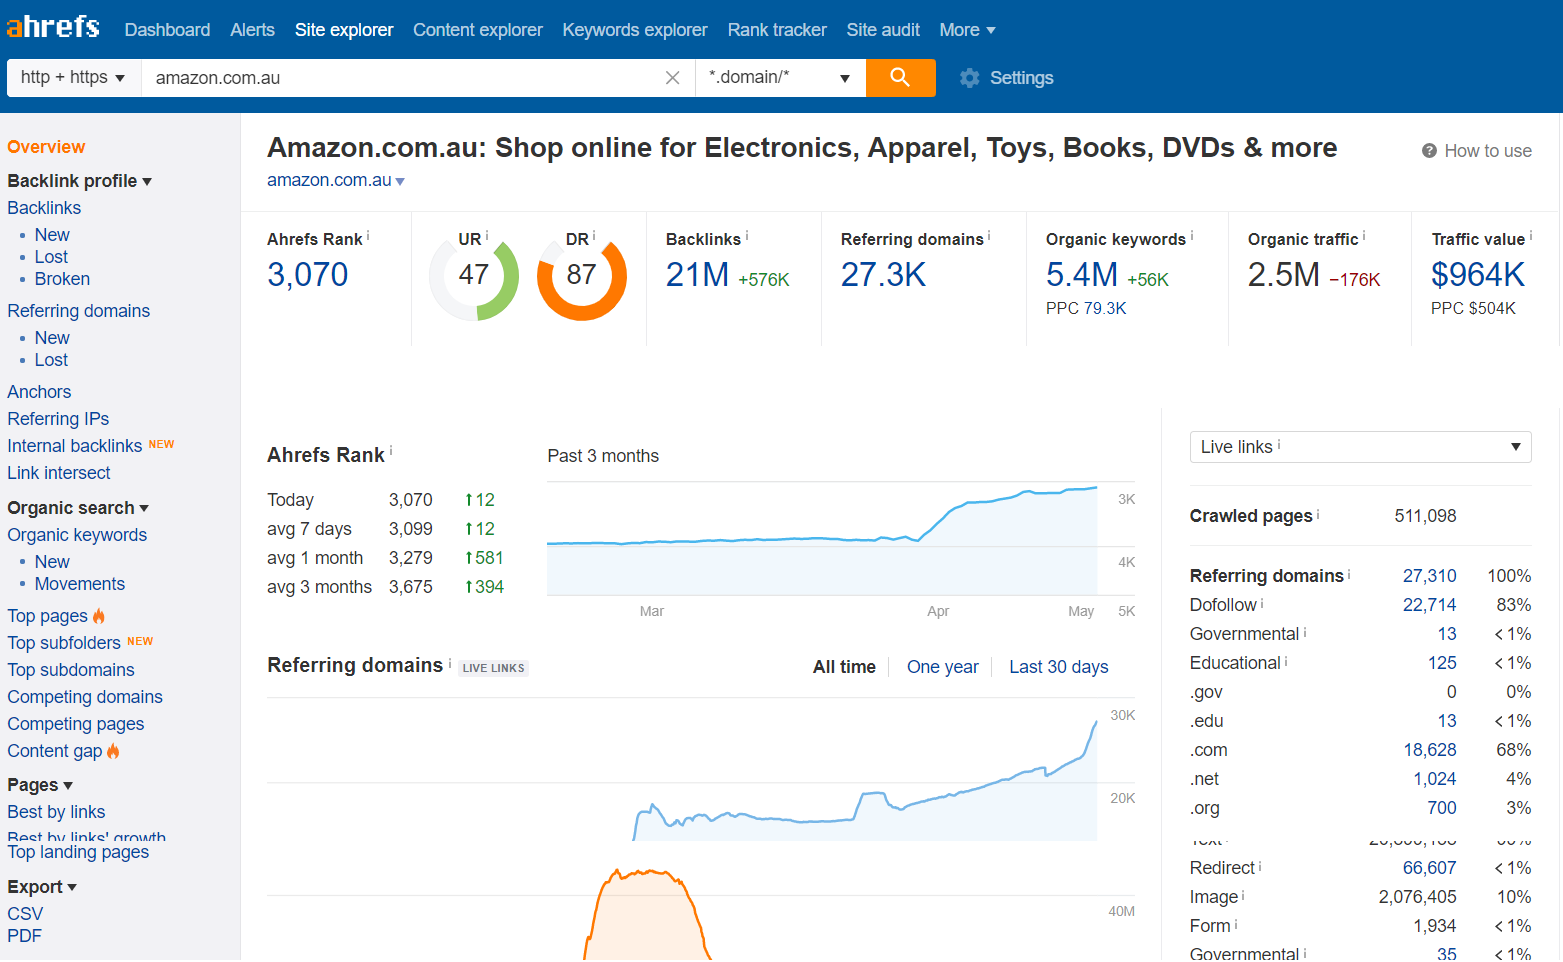Open the Live links dropdown

[1359, 447]
